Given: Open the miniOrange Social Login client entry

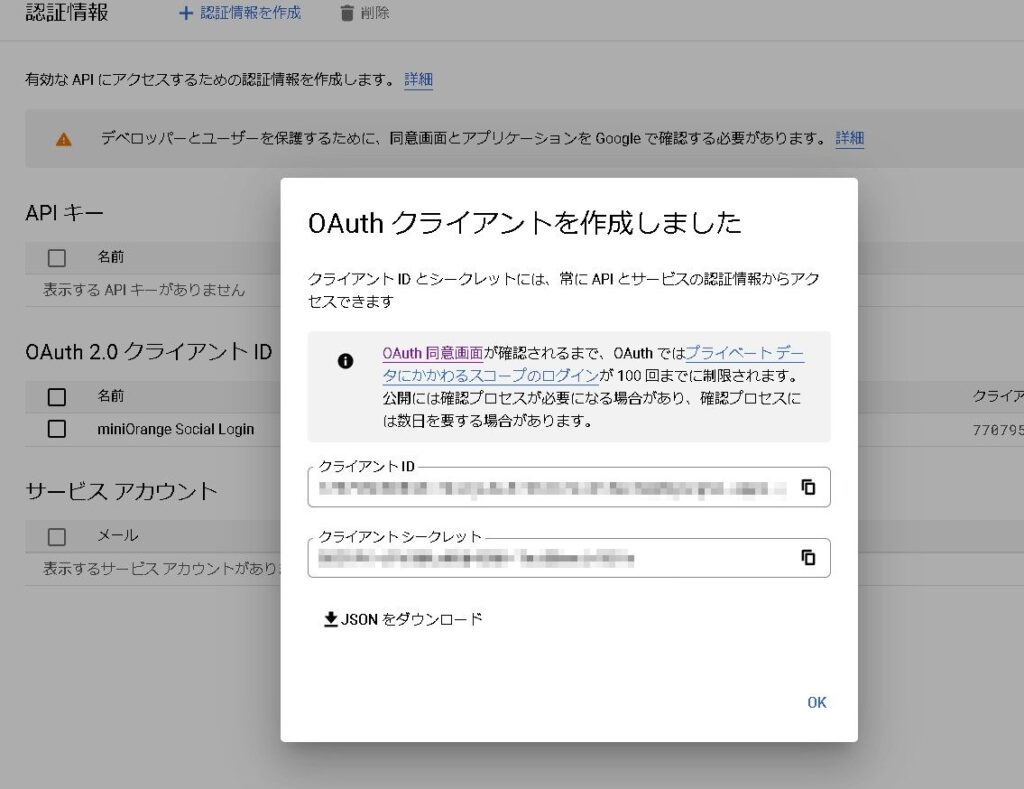Looking at the screenshot, I should (176, 429).
